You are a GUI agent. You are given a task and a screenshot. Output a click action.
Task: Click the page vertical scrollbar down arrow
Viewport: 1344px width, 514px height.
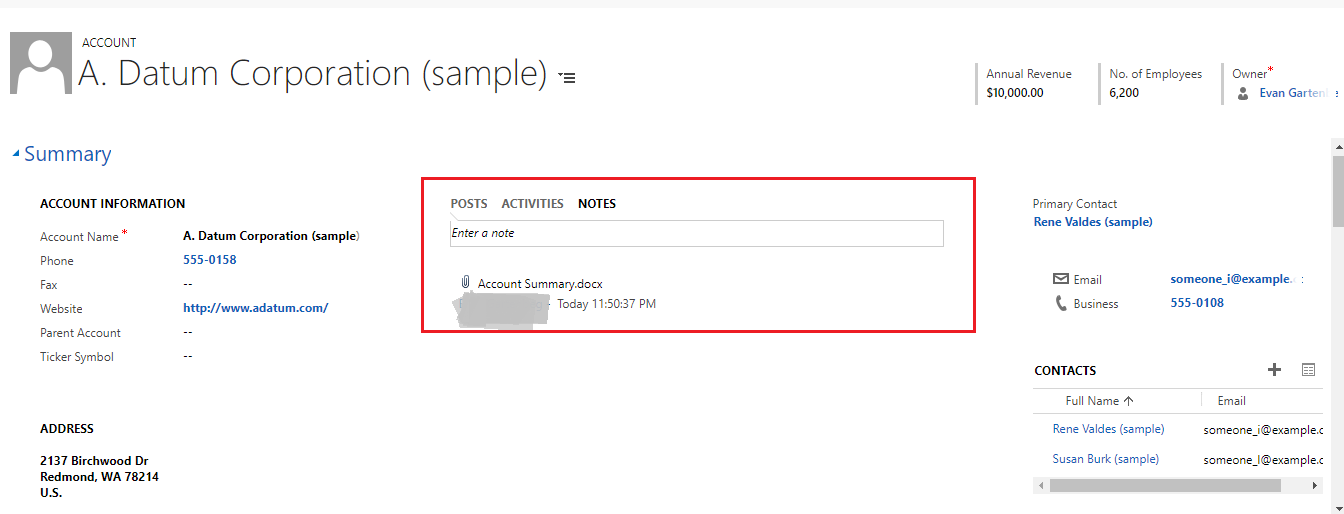pyautogui.click(x=1337, y=506)
